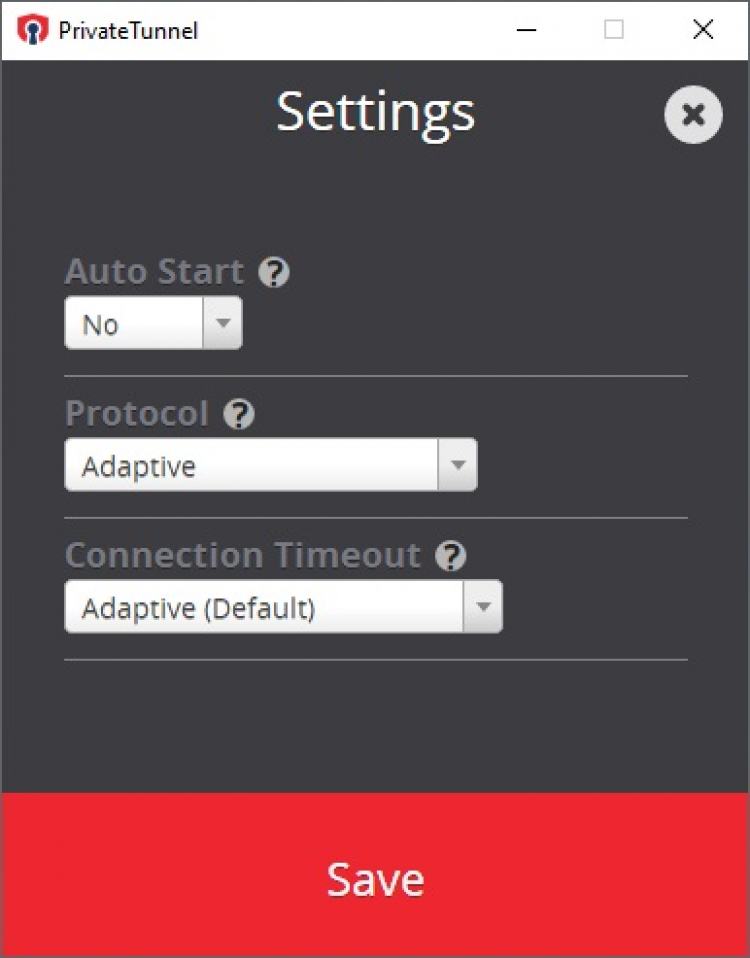Click the Connection Timeout label
The height and width of the screenshot is (958, 750).
click(243, 556)
